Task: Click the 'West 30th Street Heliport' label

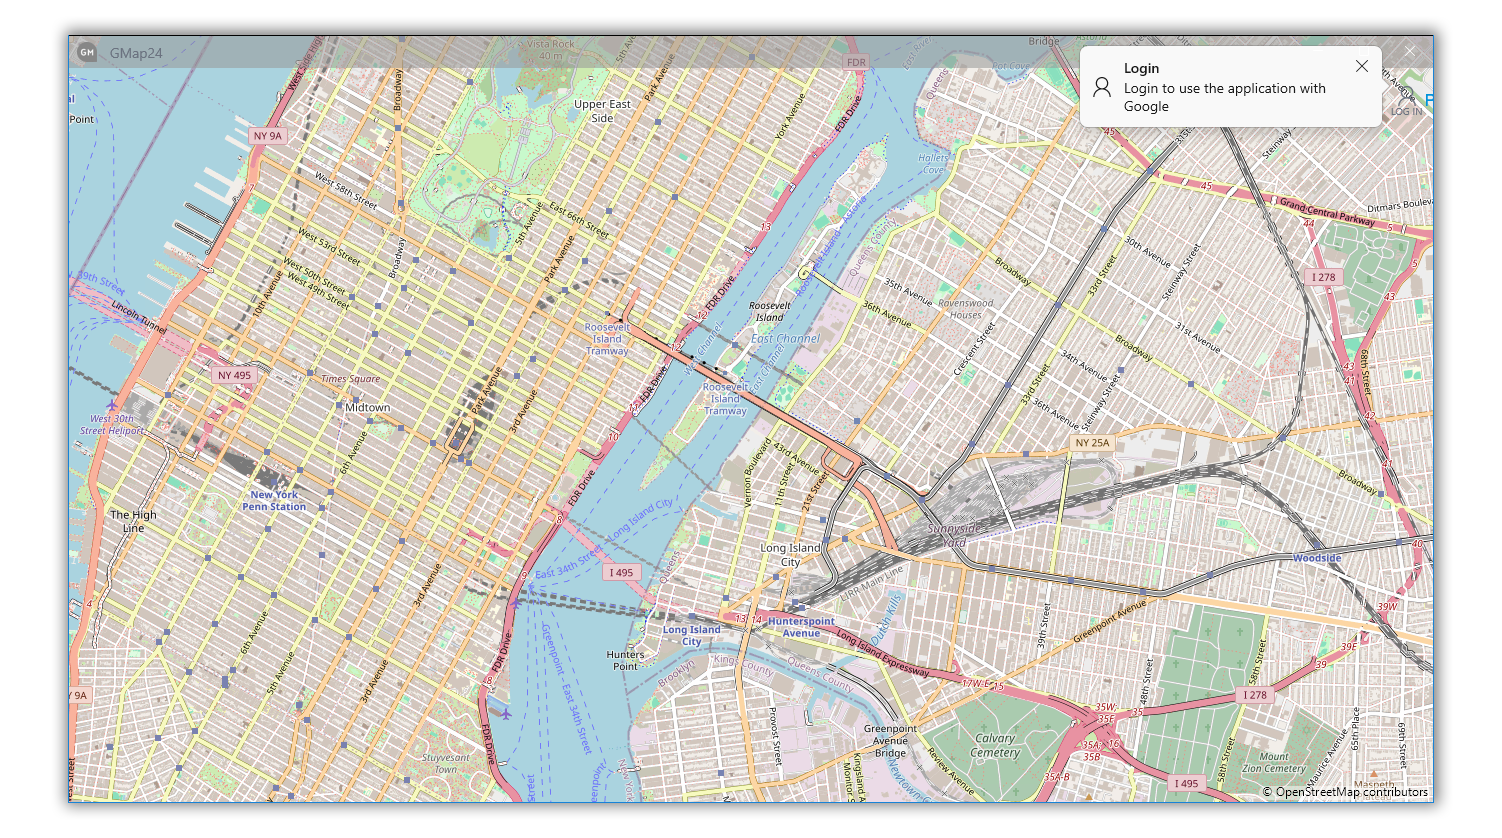Action: click(x=111, y=425)
